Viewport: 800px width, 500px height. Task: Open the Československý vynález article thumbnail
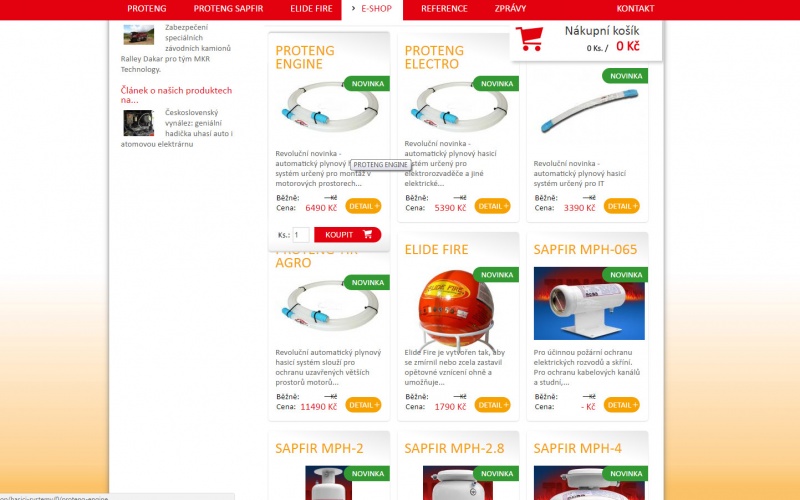(x=138, y=123)
